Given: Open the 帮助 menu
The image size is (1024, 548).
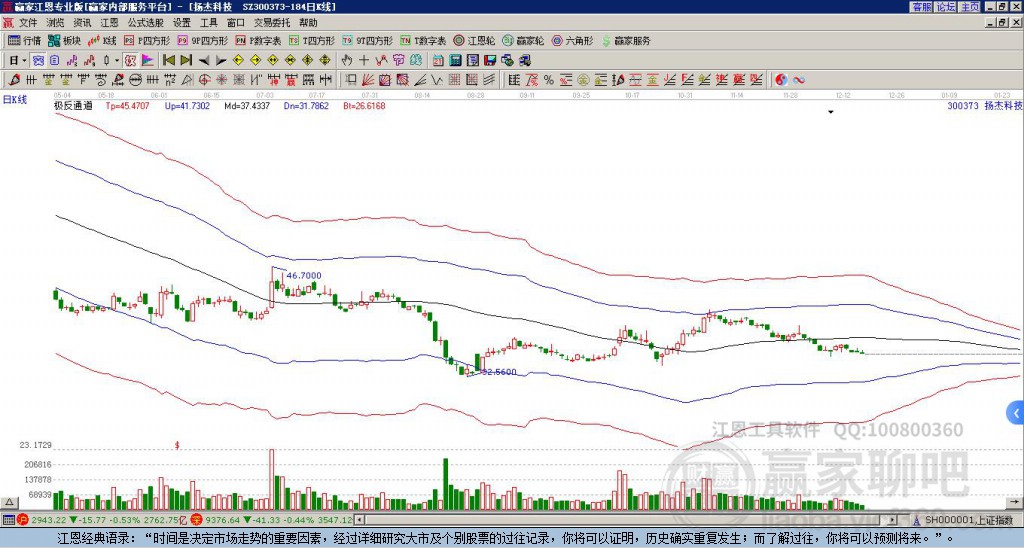Looking at the screenshot, I should (308, 23).
